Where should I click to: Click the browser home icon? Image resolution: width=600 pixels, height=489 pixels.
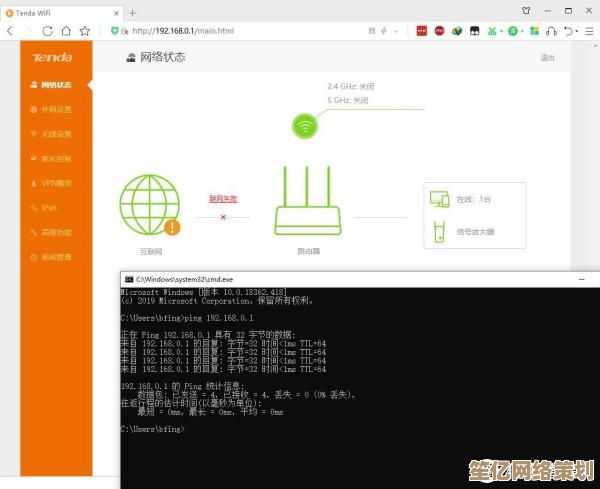pyautogui.click(x=66, y=31)
